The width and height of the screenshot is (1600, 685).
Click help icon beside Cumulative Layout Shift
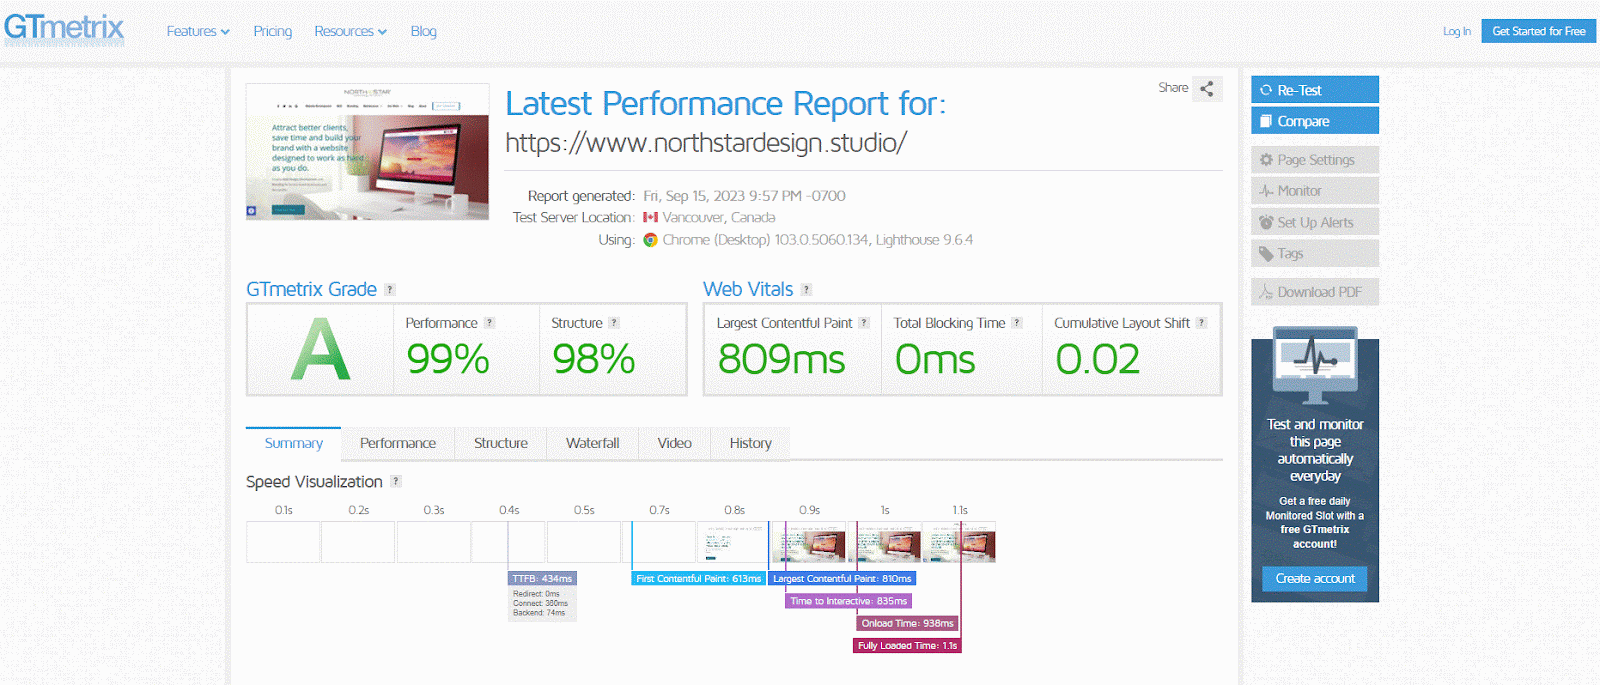point(1201,323)
